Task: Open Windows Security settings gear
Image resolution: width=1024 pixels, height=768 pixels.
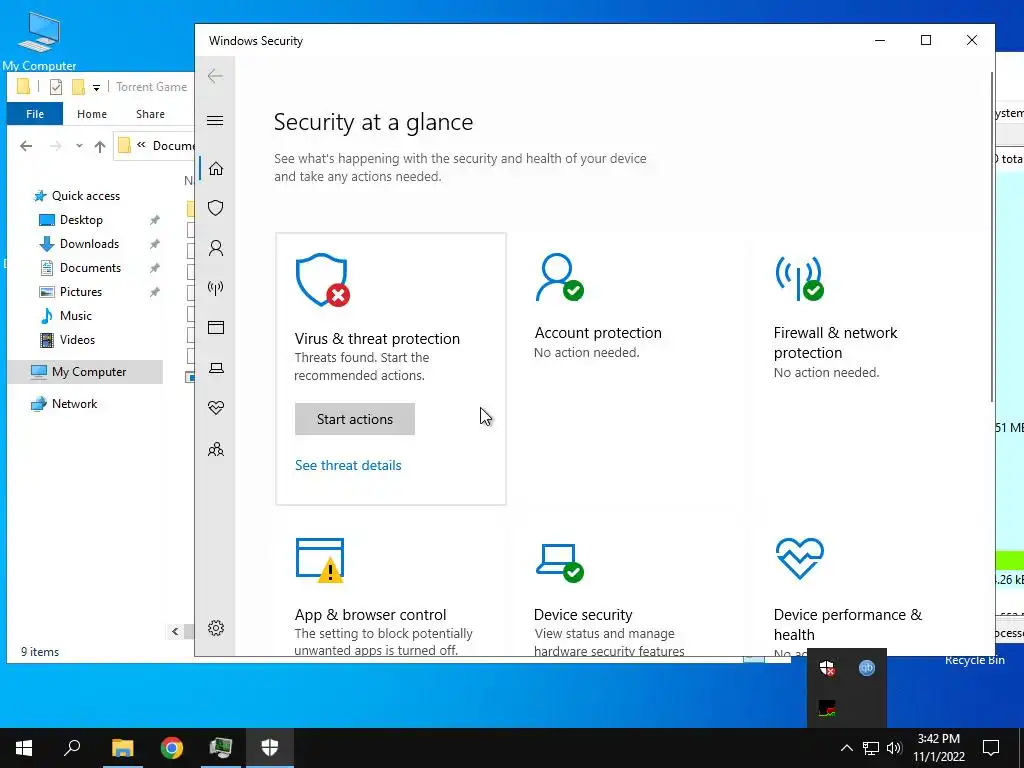Action: [216, 628]
